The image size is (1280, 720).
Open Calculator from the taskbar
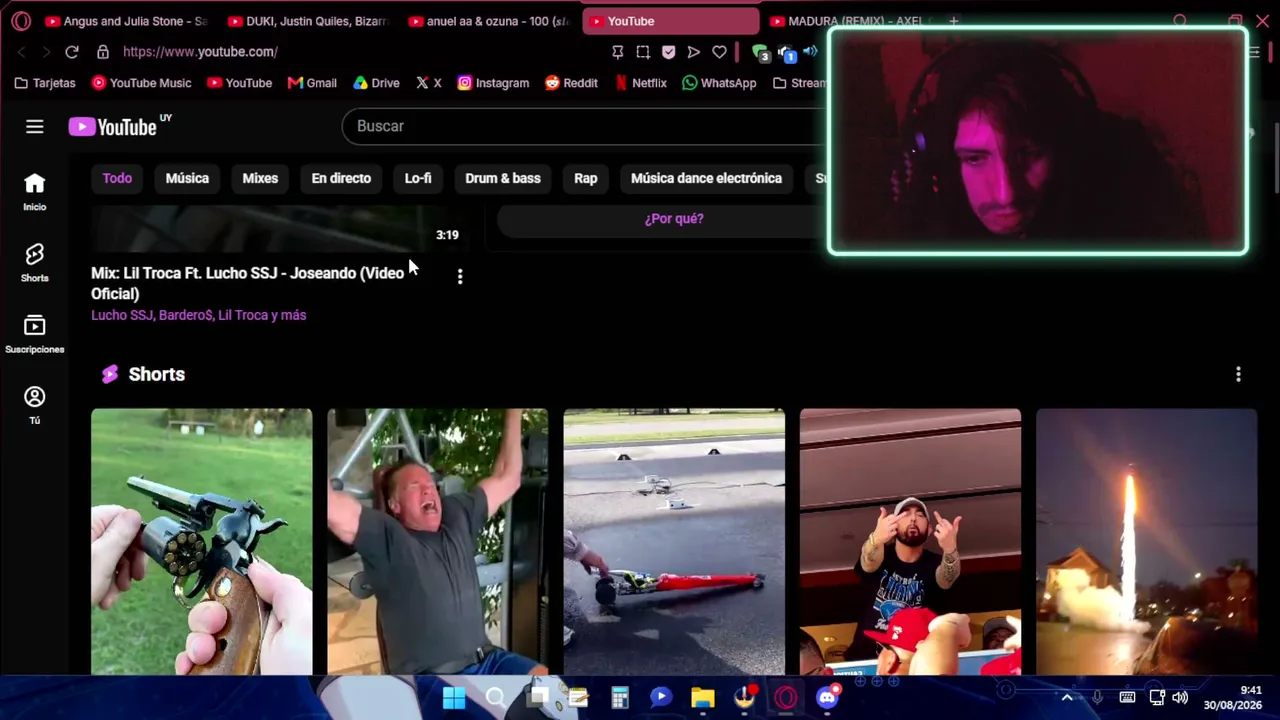tap(620, 698)
